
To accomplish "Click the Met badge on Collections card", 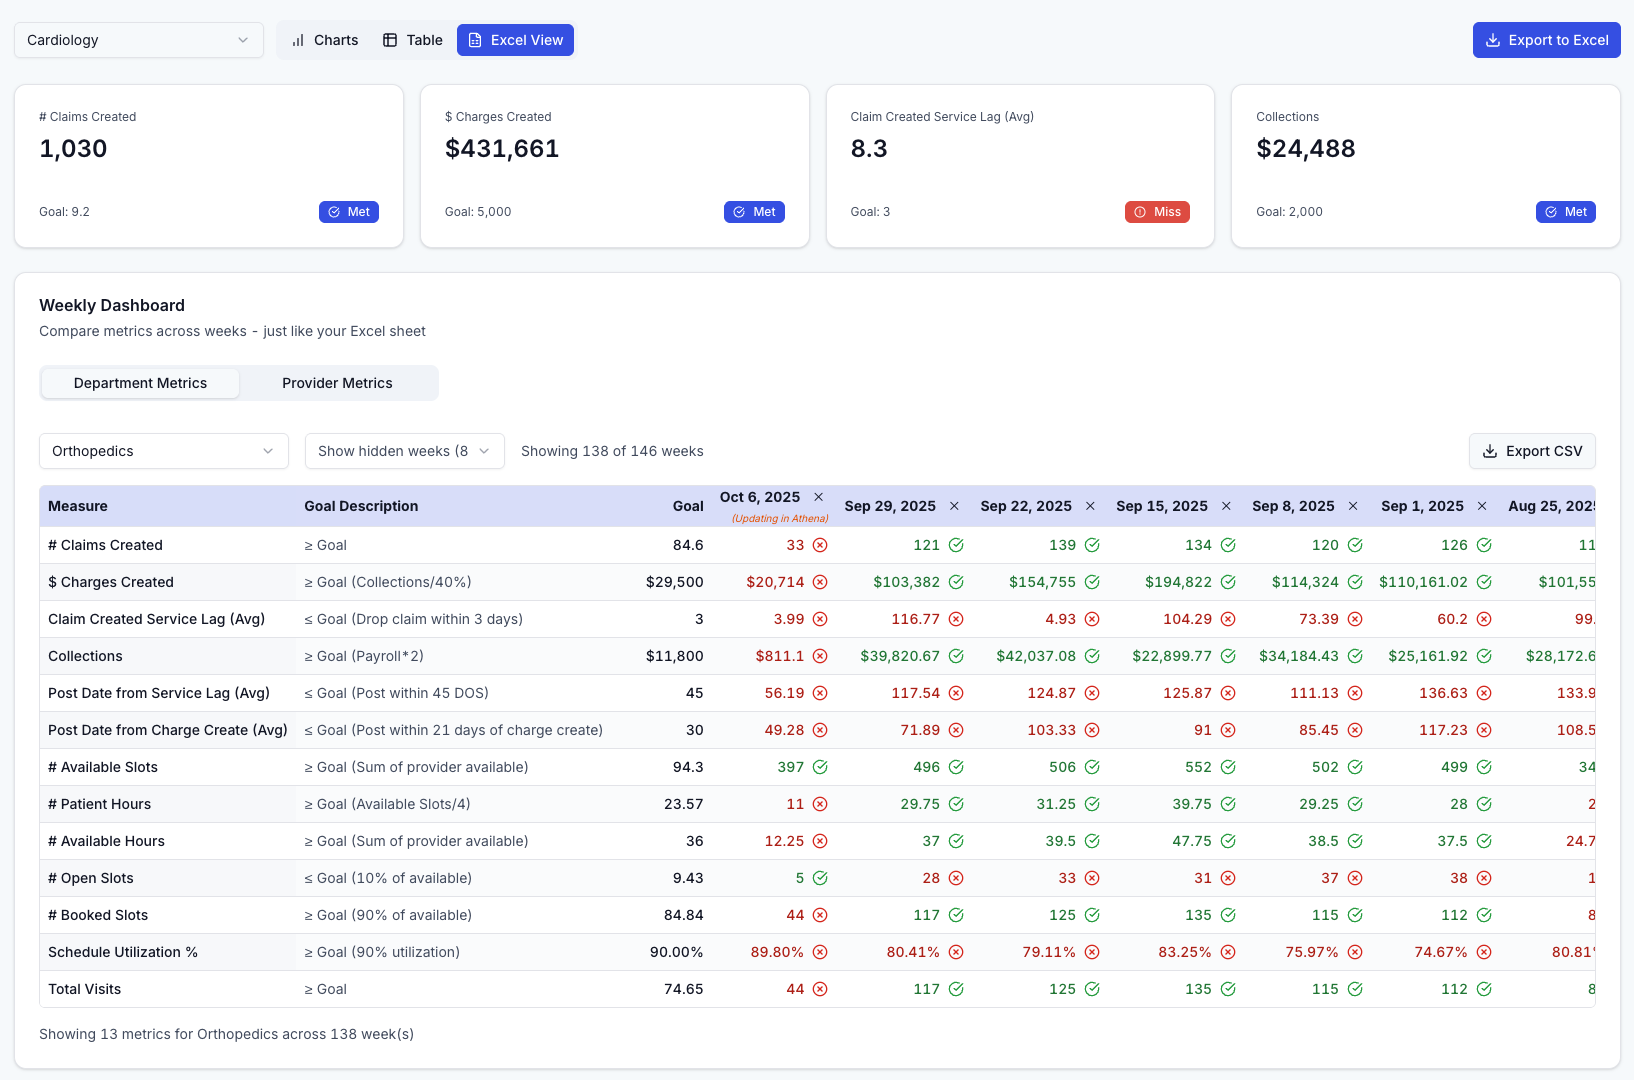I will [x=1565, y=212].
